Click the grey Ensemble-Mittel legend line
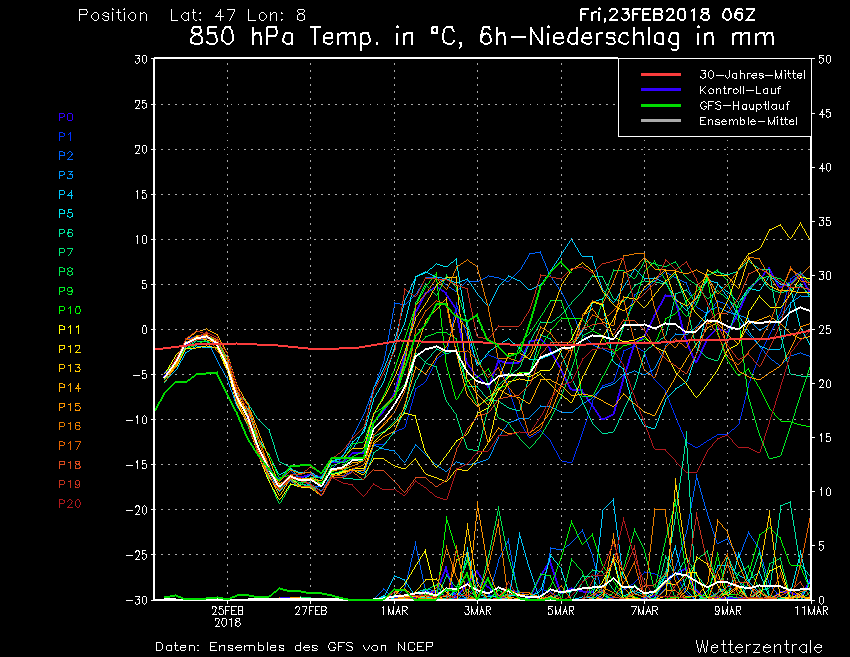This screenshot has height=657, width=850. [x=661, y=121]
